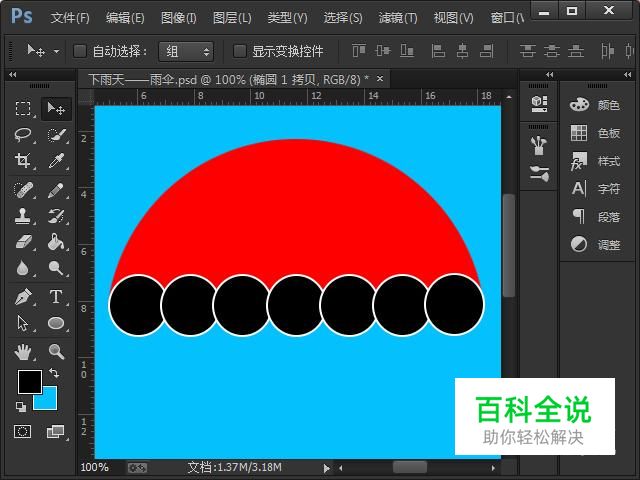Open the Brush panel icon
640x480 pixels.
tap(539, 173)
